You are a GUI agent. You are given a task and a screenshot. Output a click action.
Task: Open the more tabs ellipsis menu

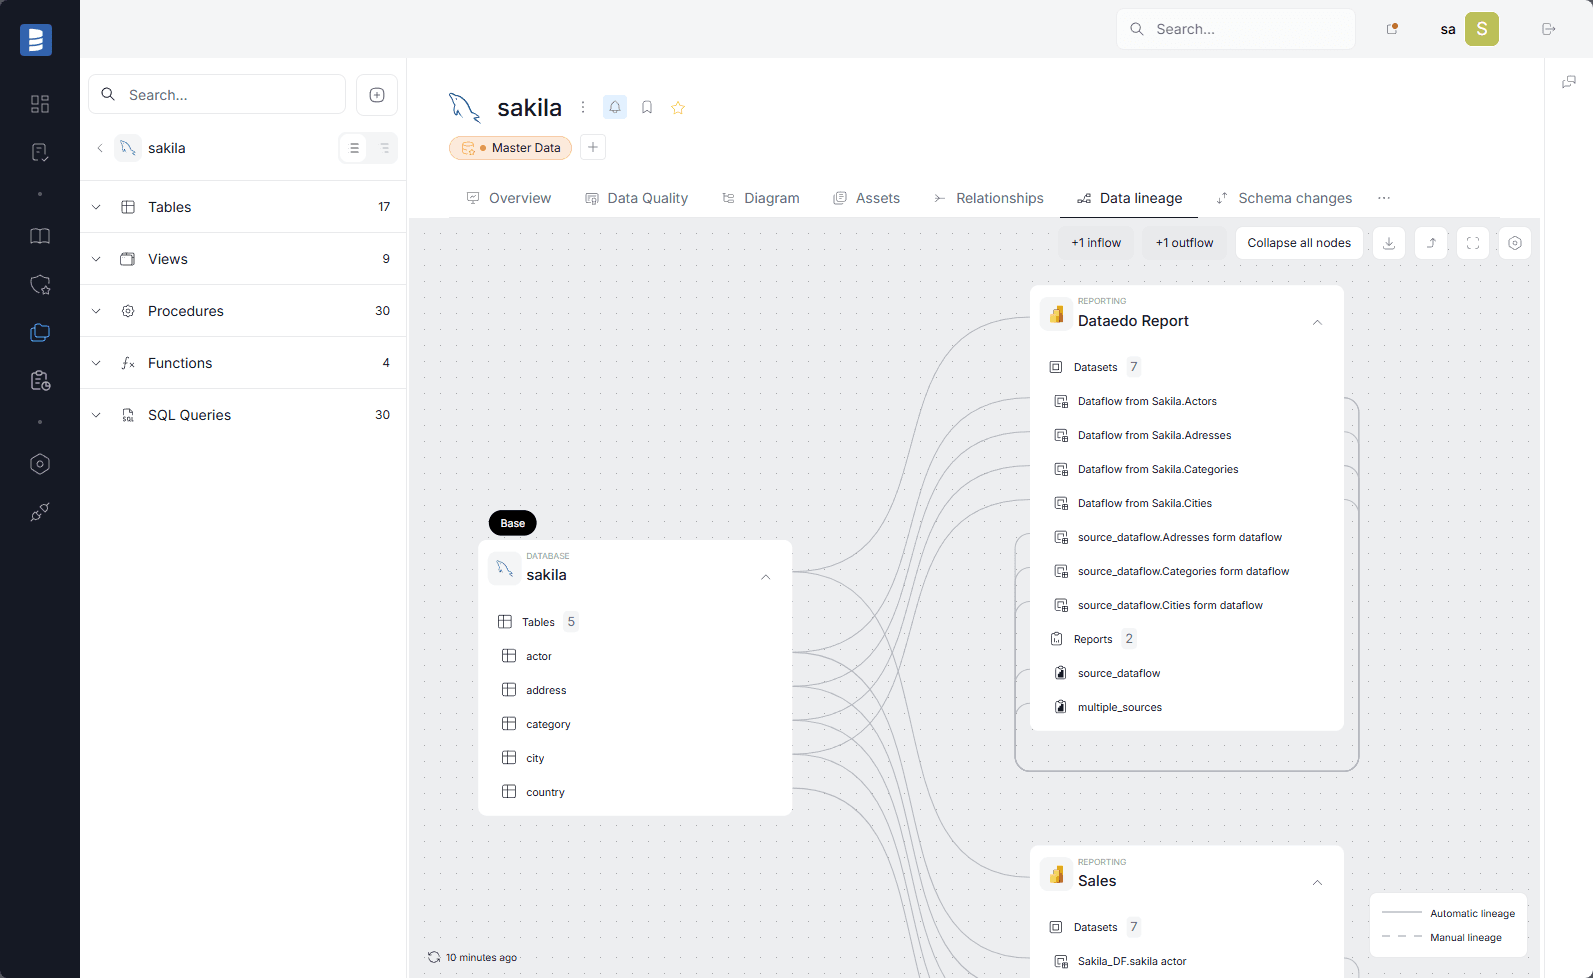[1384, 198]
